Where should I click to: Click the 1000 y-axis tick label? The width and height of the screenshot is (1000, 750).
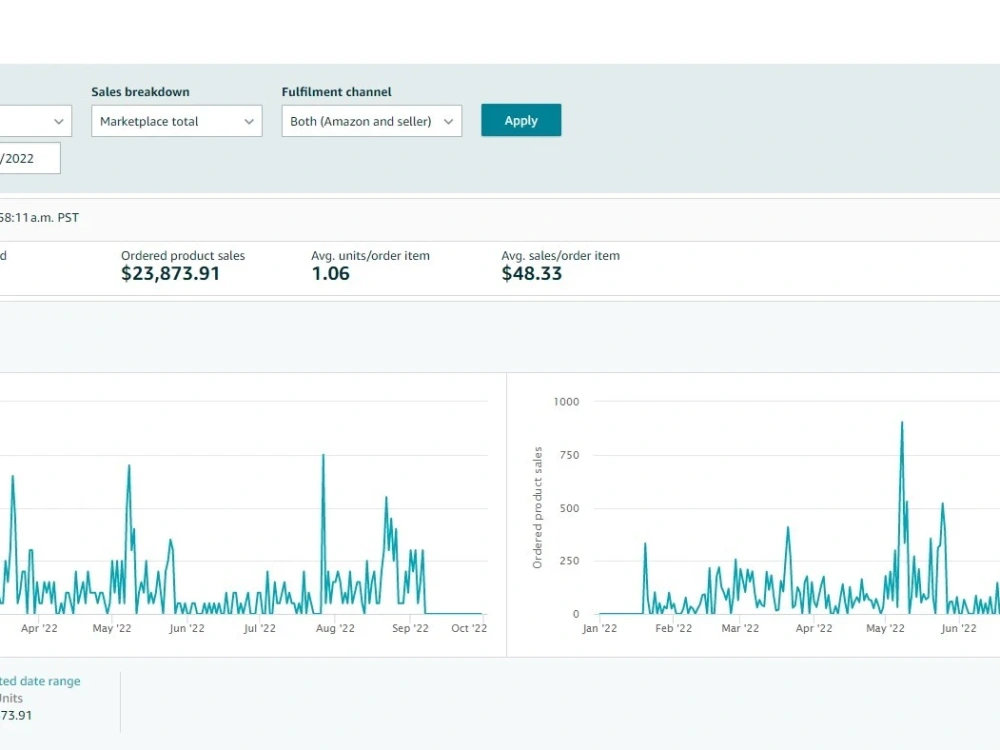coord(566,402)
